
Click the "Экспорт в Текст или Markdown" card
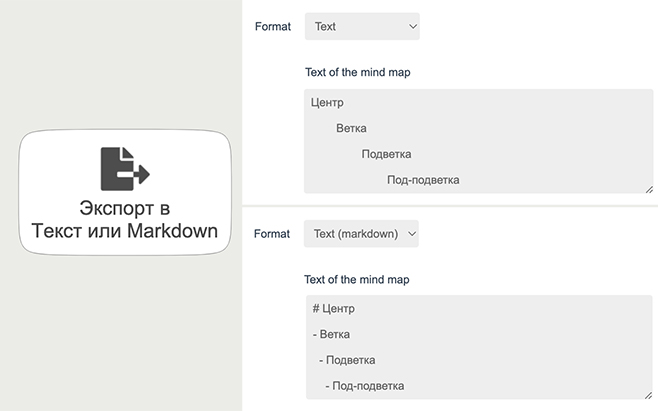coord(125,192)
